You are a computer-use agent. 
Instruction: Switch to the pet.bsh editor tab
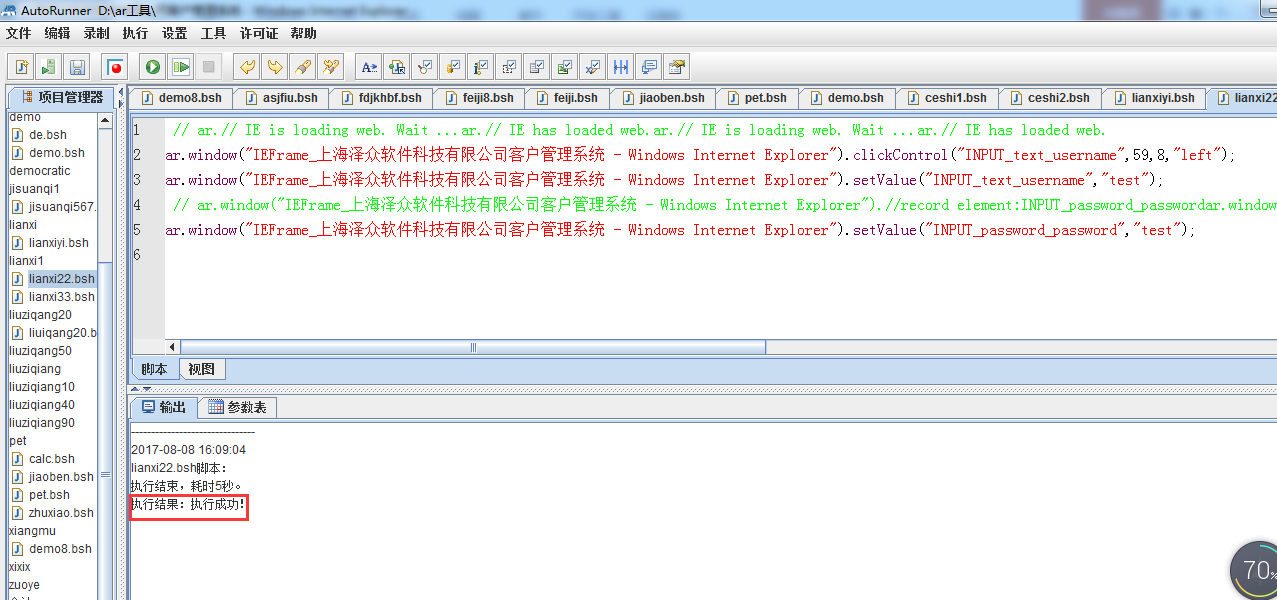(x=758, y=98)
